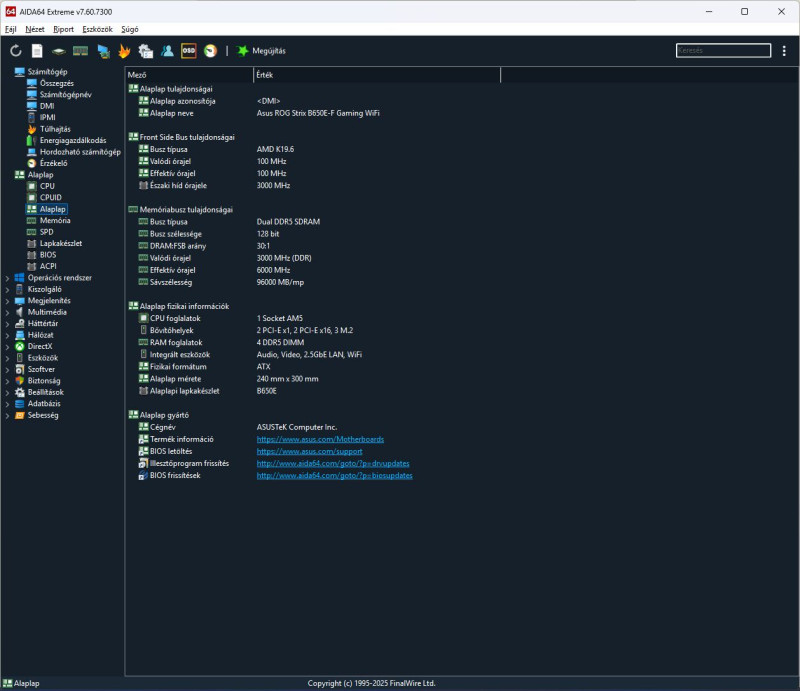This screenshot has width=800, height=691.
Task: Open the memory benchmark RAM icon
Action: tap(81, 51)
